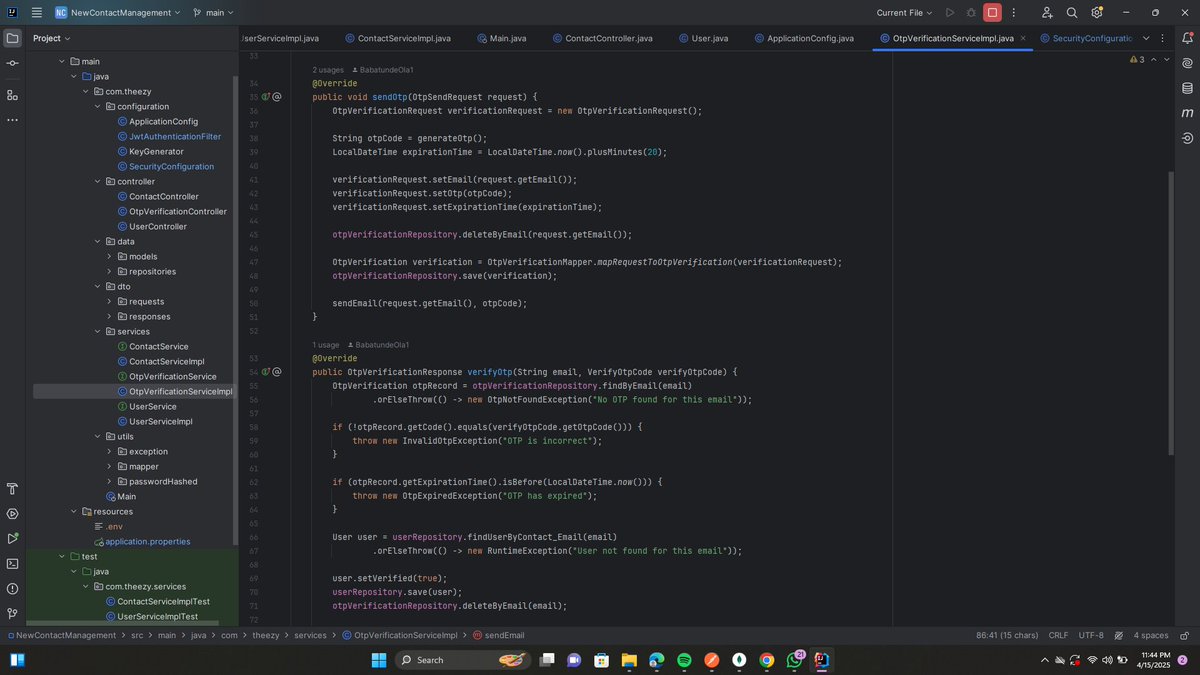
Task: Open the NewContactManagement project dropdown
Action: 117,13
